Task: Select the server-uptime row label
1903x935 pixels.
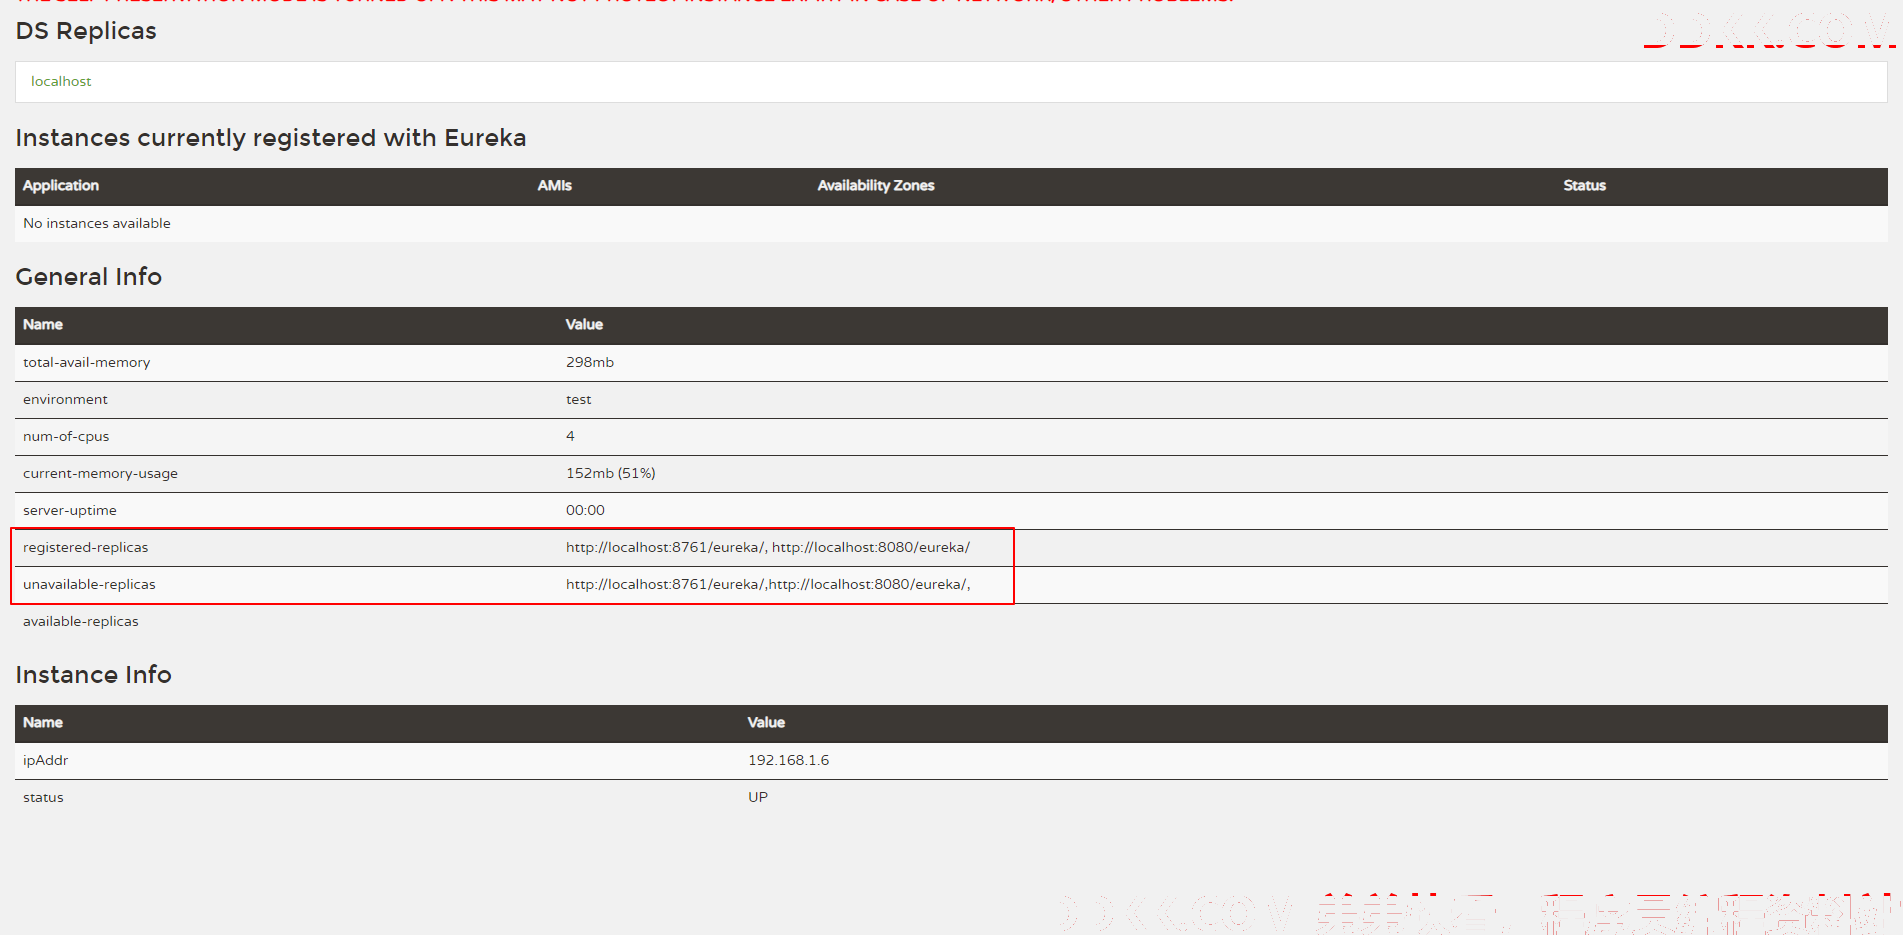Action: (x=70, y=511)
